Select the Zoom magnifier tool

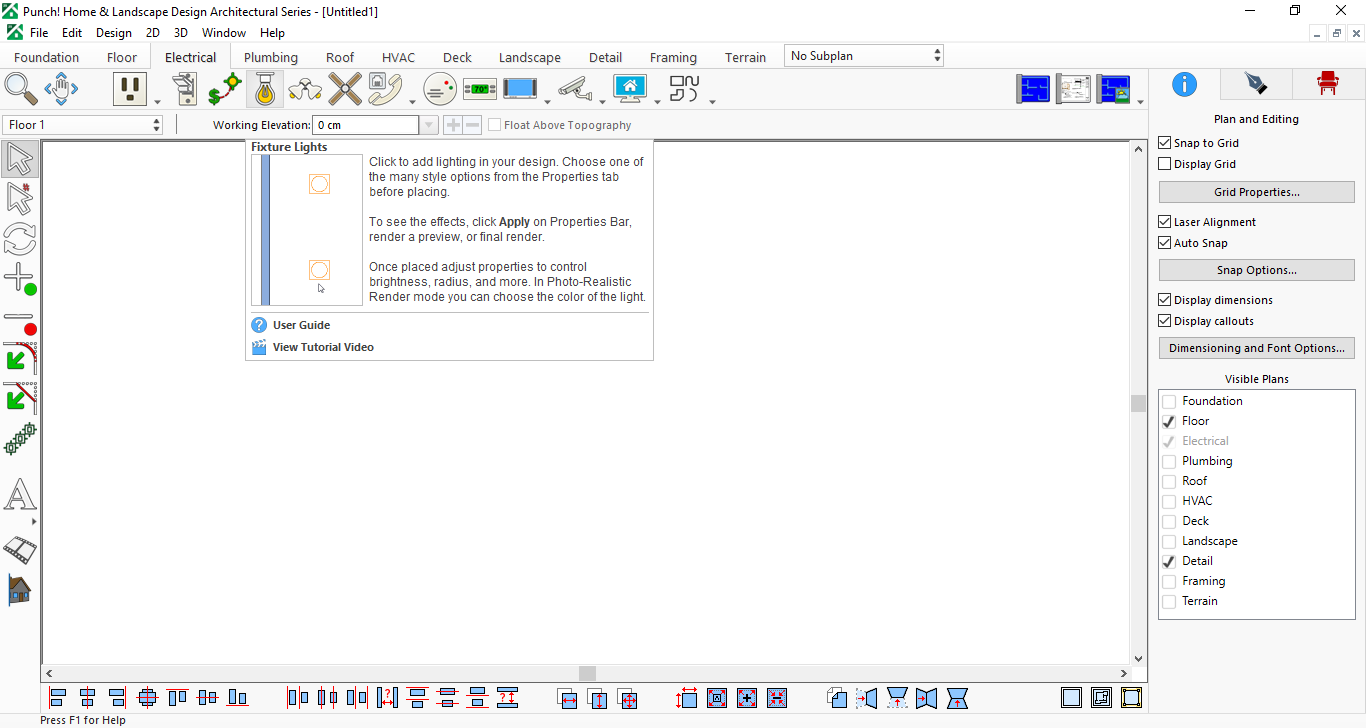tap(20, 89)
